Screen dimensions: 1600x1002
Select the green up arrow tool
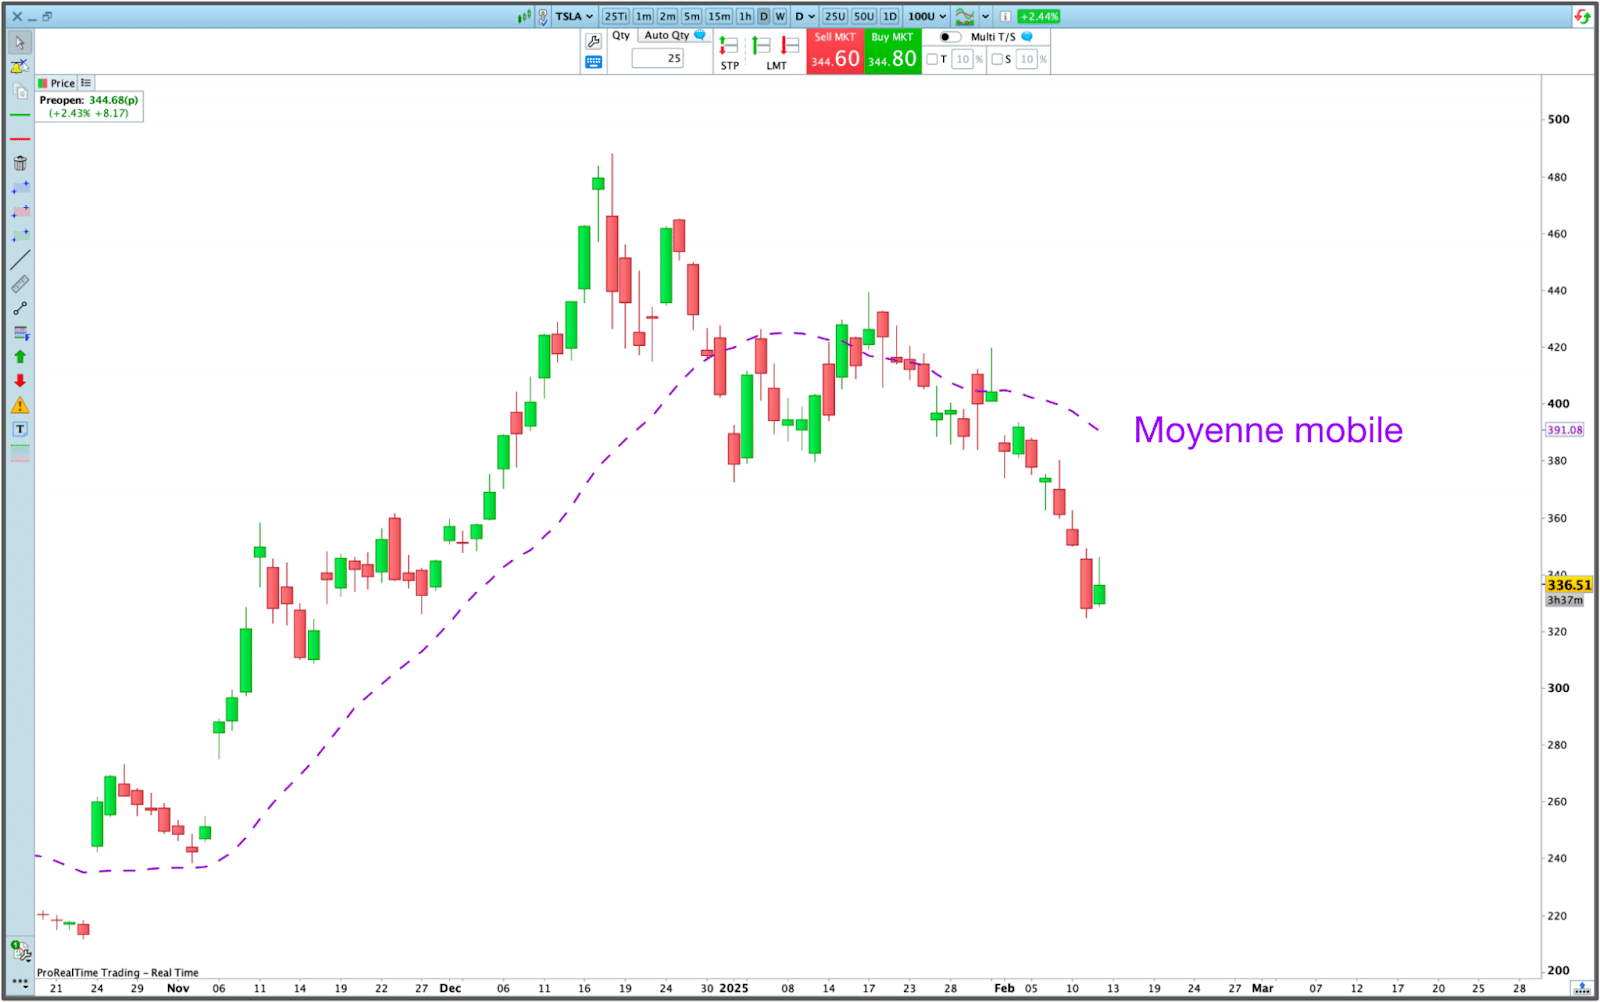coord(20,357)
